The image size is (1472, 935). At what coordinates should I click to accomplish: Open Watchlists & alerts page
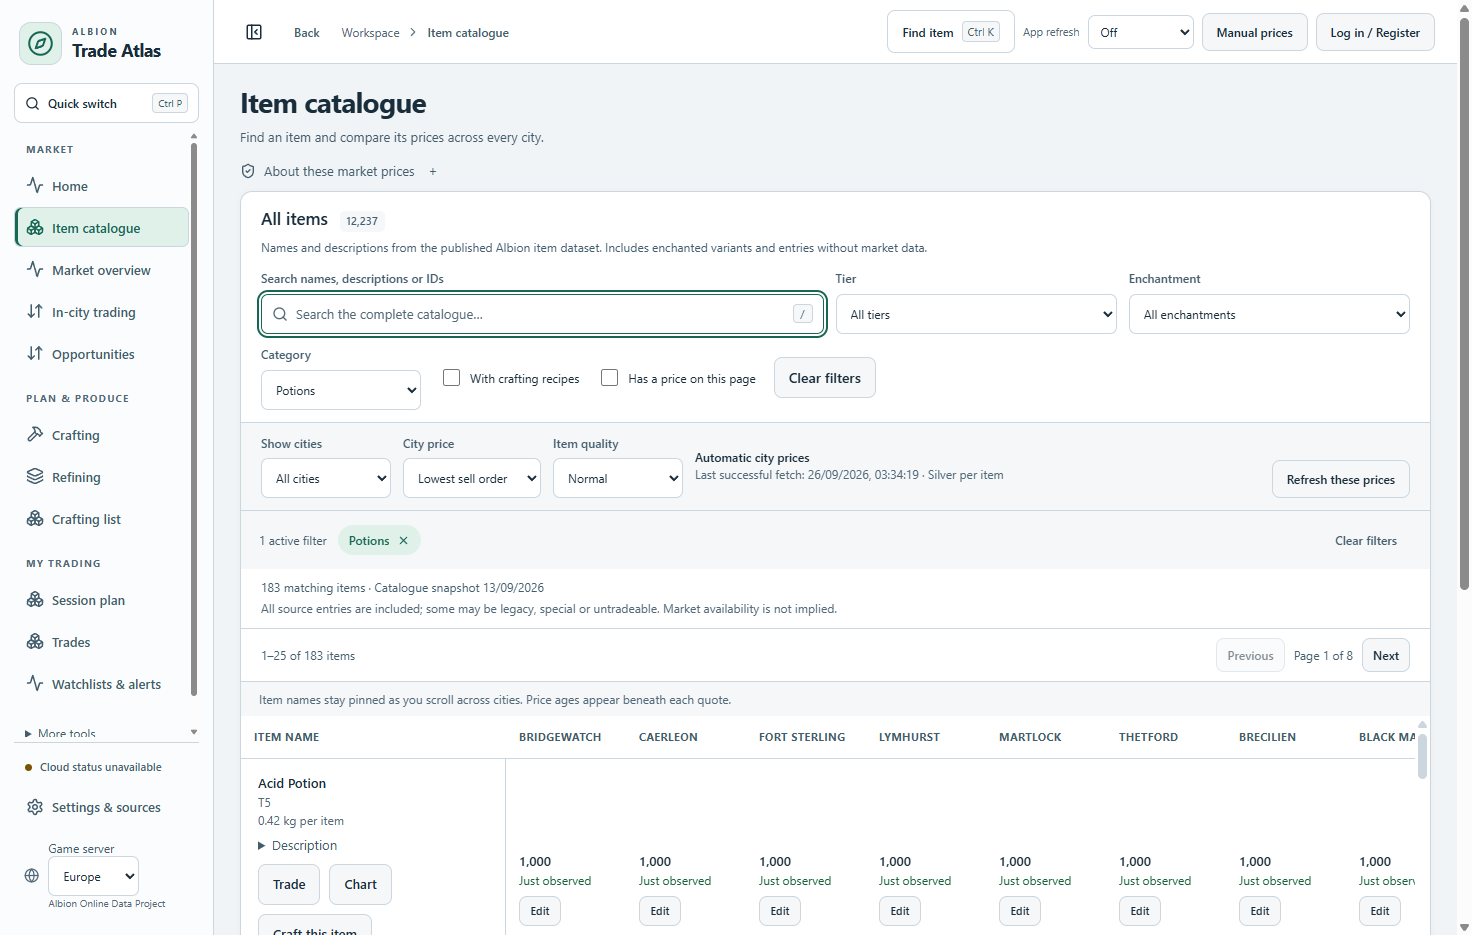pos(102,684)
